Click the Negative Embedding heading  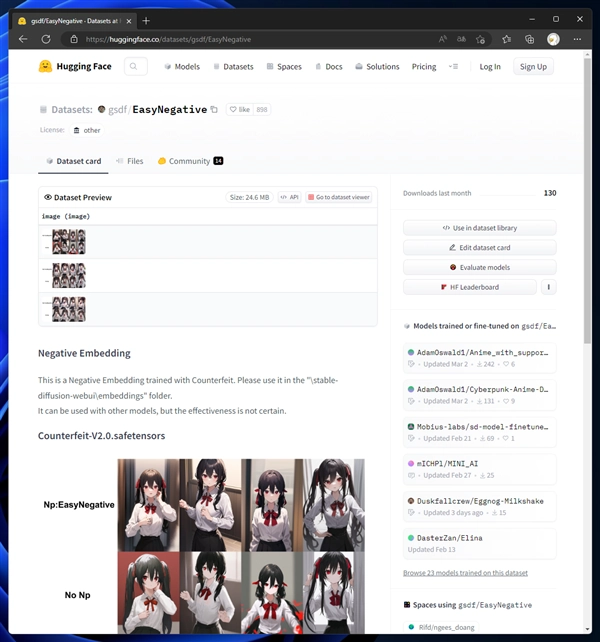(x=84, y=353)
